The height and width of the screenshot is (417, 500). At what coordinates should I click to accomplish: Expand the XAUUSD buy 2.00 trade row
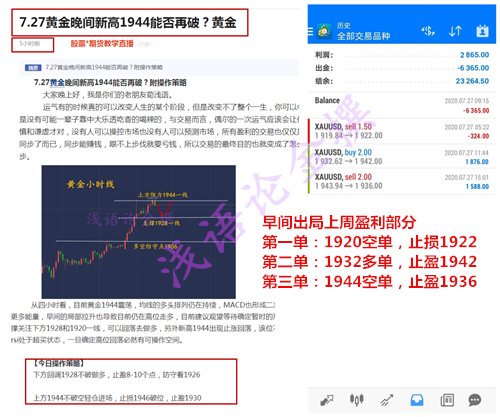pyautogui.click(x=402, y=157)
